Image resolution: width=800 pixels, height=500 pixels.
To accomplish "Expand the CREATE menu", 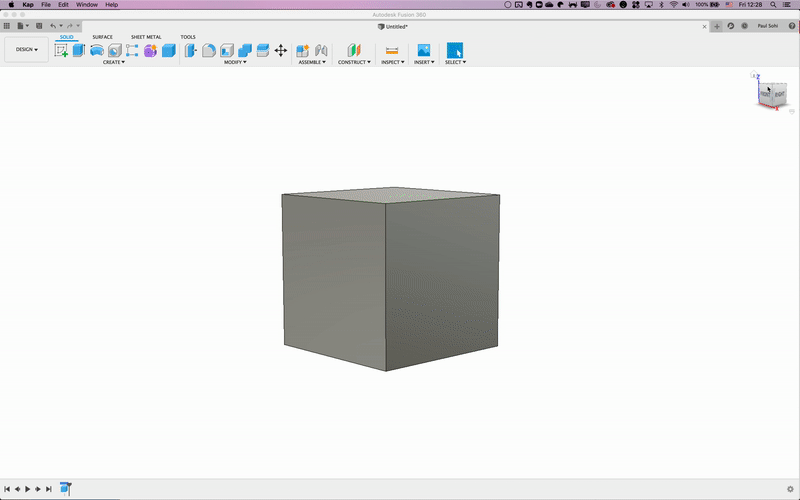I will pyautogui.click(x=114, y=62).
